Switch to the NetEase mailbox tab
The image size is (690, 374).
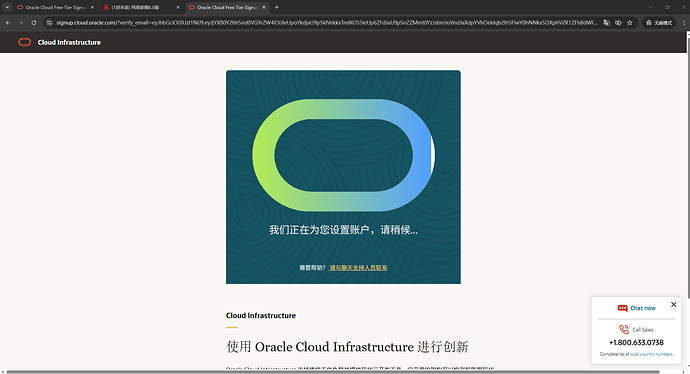(141, 7)
